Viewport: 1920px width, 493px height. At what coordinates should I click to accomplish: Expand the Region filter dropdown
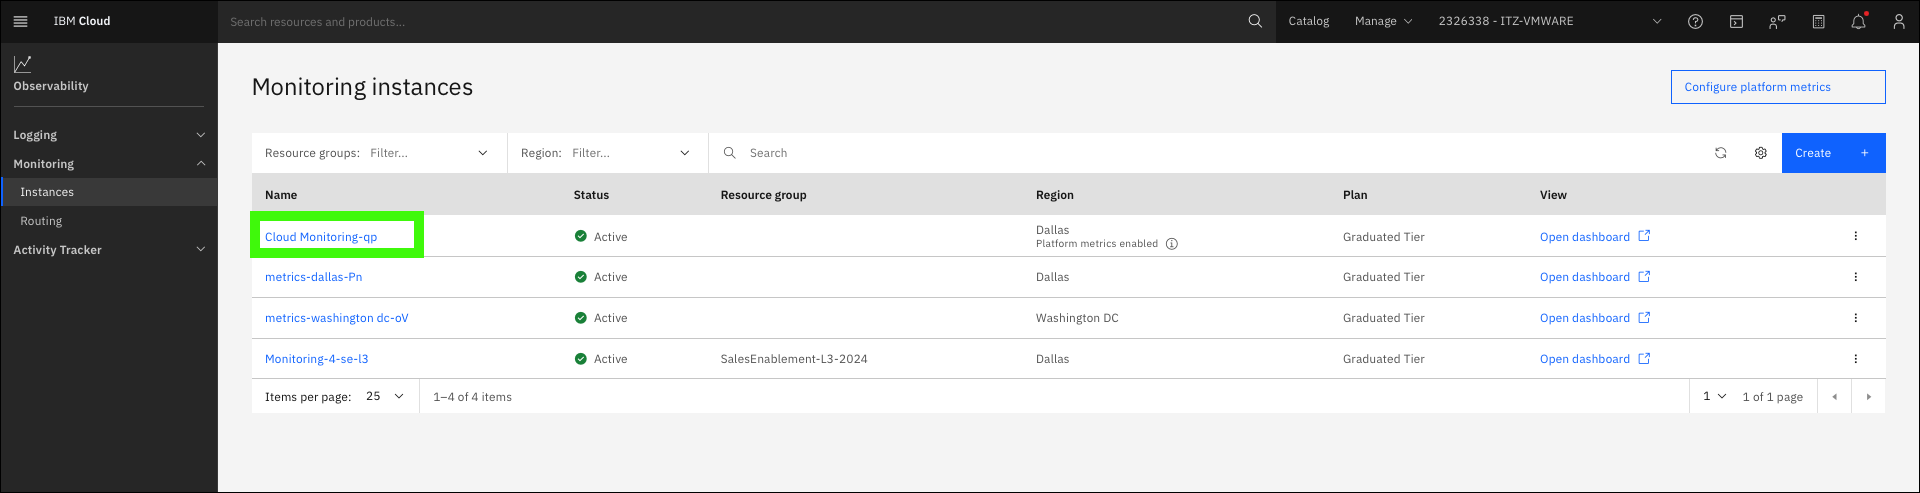608,153
